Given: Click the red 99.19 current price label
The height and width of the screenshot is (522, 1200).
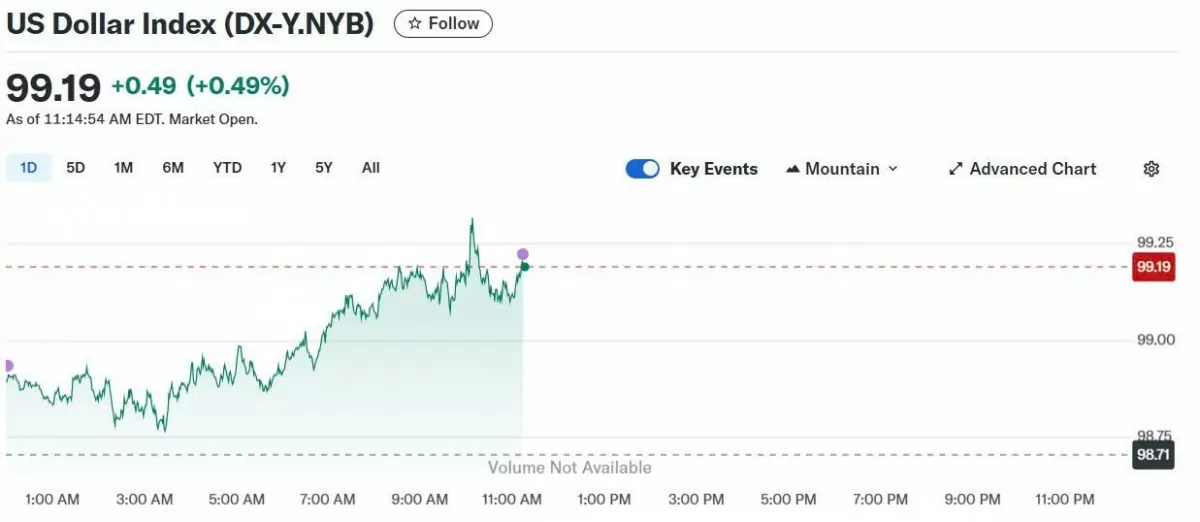Looking at the screenshot, I should click(x=1152, y=267).
